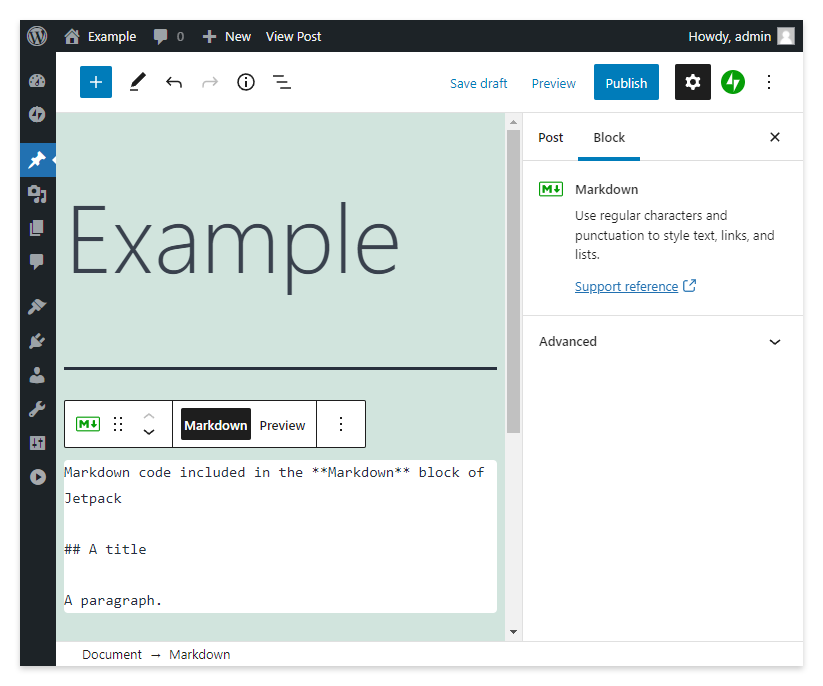Click the blue Add block plus button
Image resolution: width=823 pixels, height=686 pixels.
[x=96, y=83]
